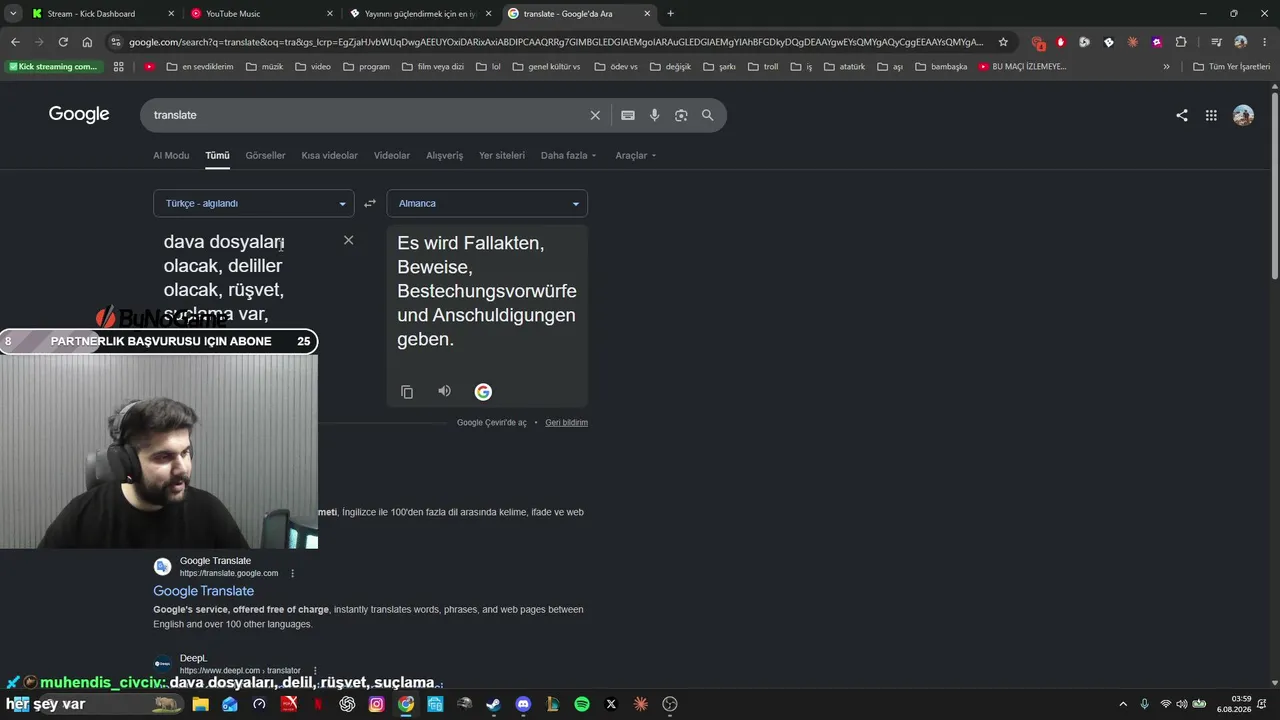Open the DeepL result options menu
The image size is (1280, 720).
(315, 670)
